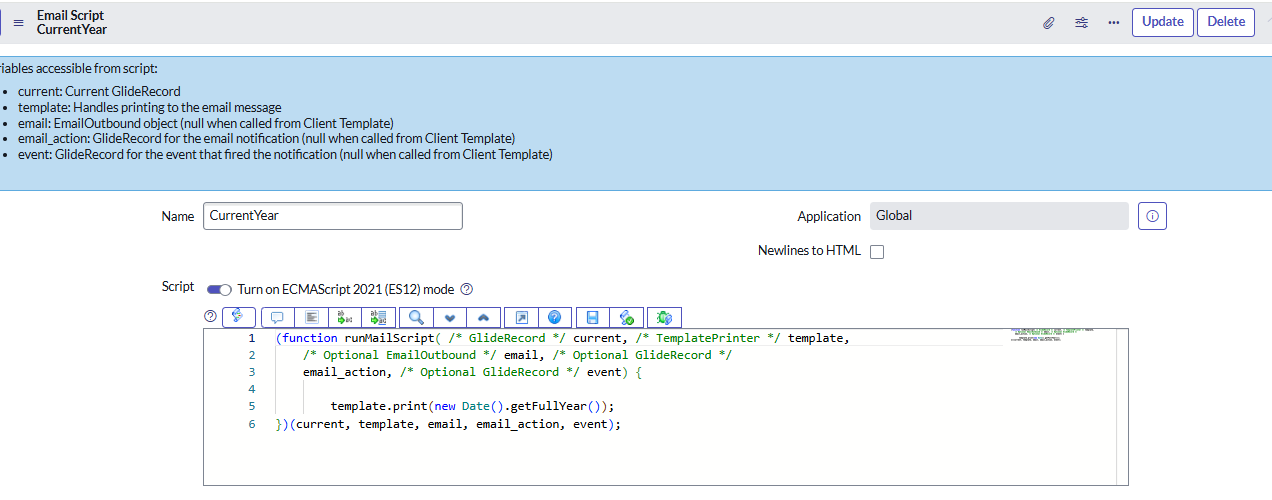Click the Email Script CurrentYear header title
The width and height of the screenshot is (1272, 500).
72,22
